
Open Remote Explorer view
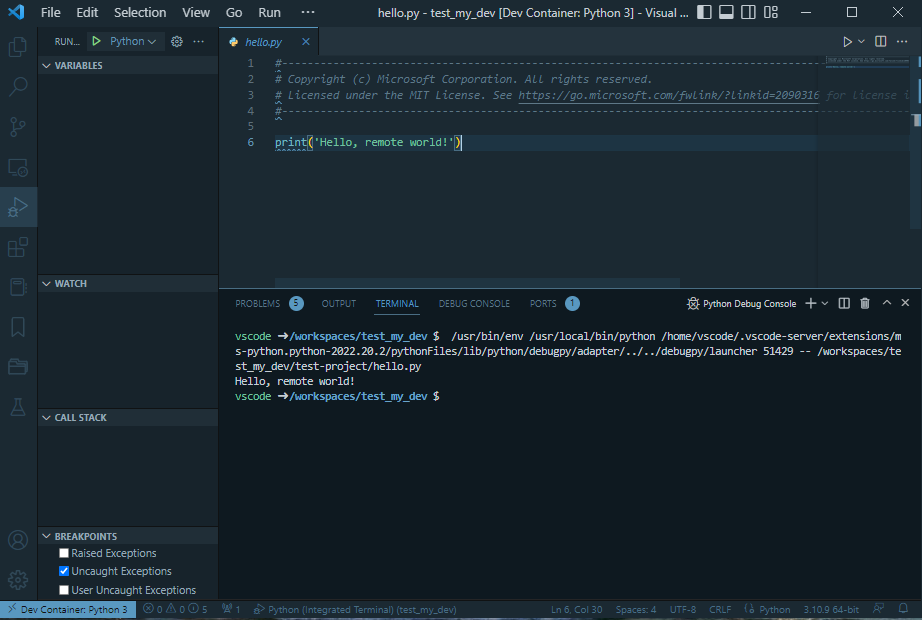click(x=18, y=167)
